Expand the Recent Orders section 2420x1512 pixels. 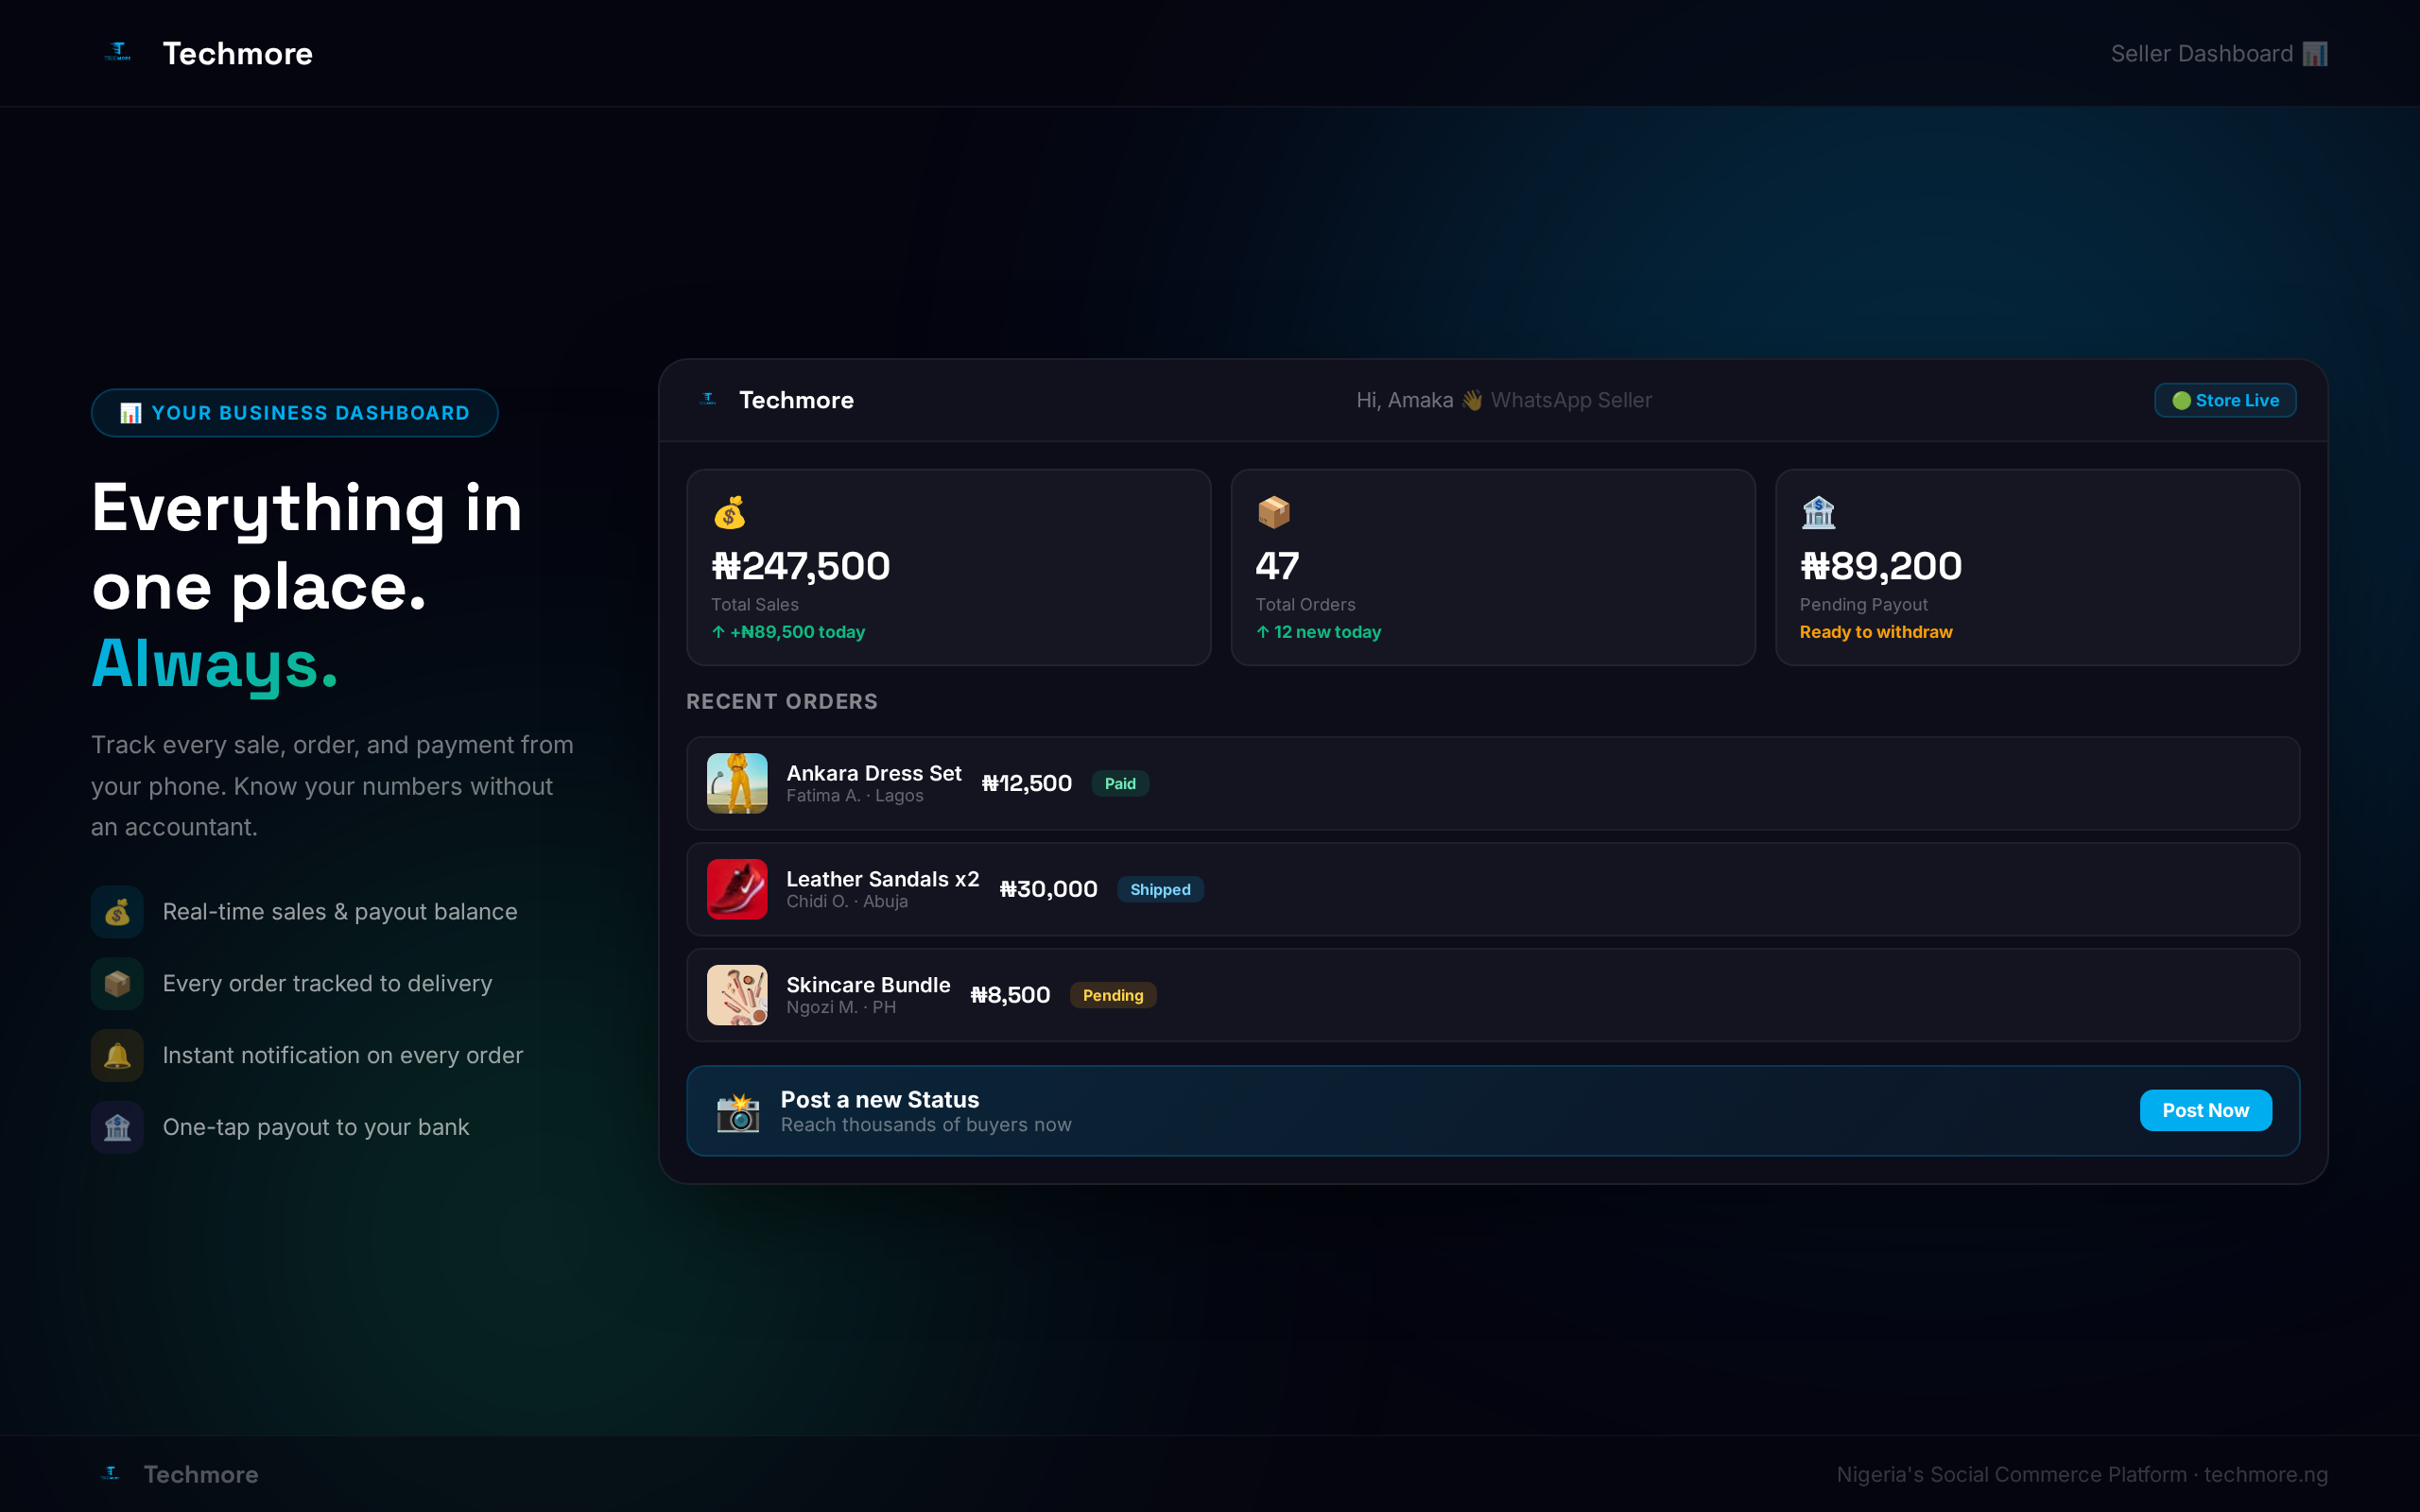782,701
